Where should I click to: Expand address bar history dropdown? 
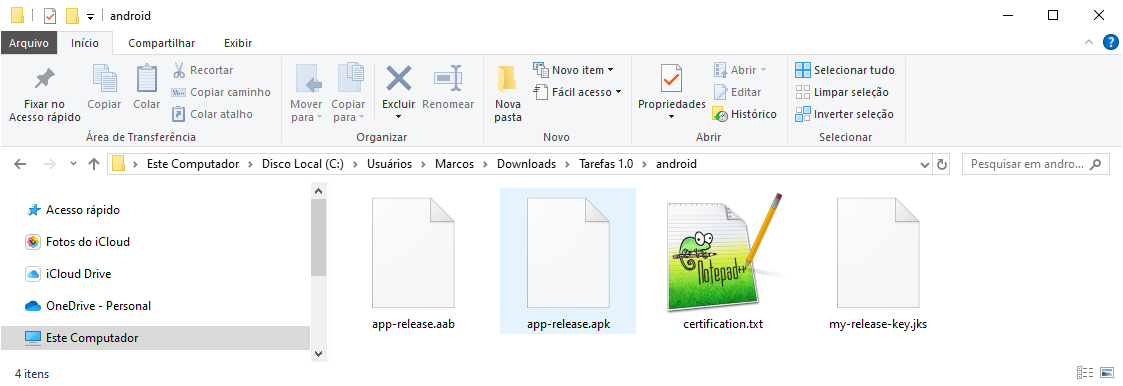tap(925, 164)
